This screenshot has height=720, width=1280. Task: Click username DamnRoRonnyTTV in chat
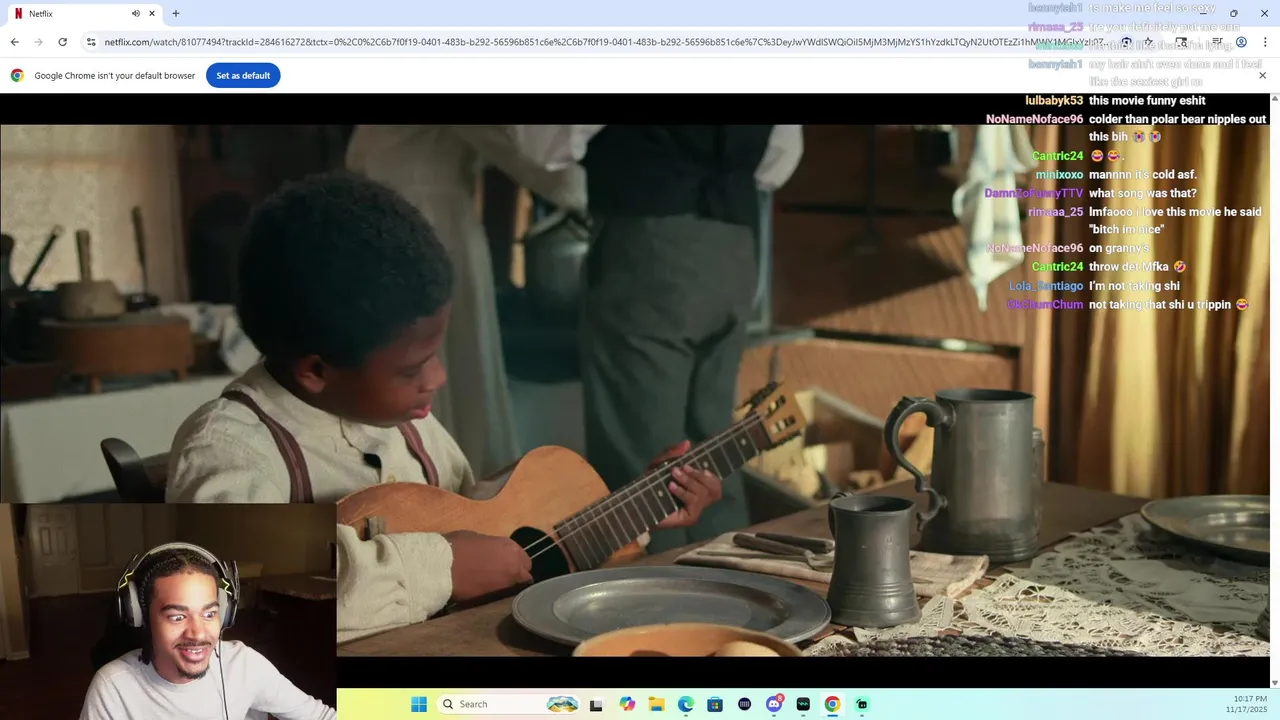click(1034, 193)
